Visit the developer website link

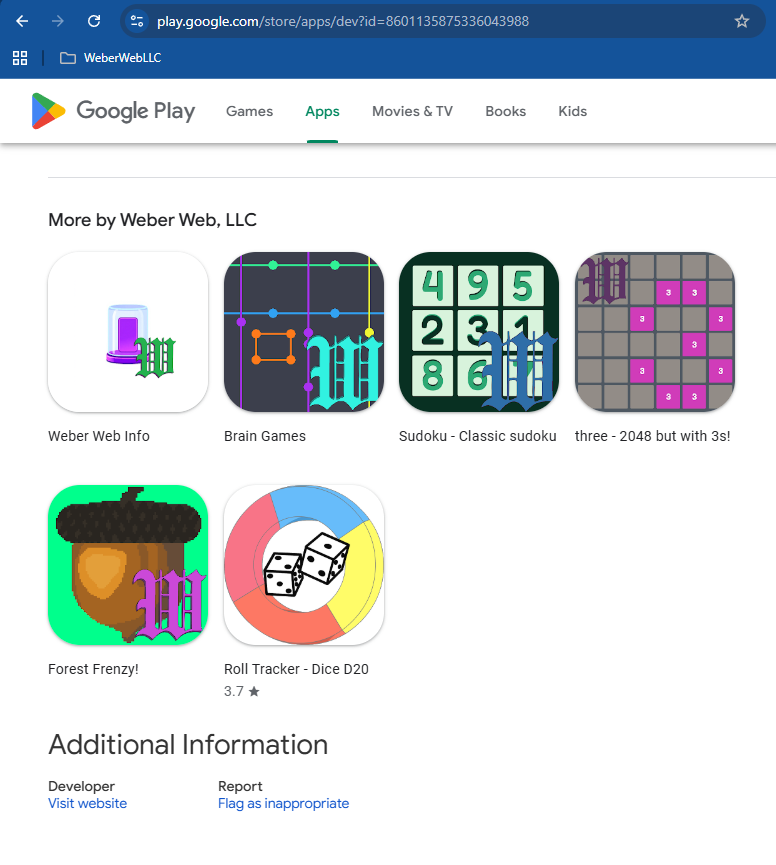pyautogui.click(x=87, y=803)
